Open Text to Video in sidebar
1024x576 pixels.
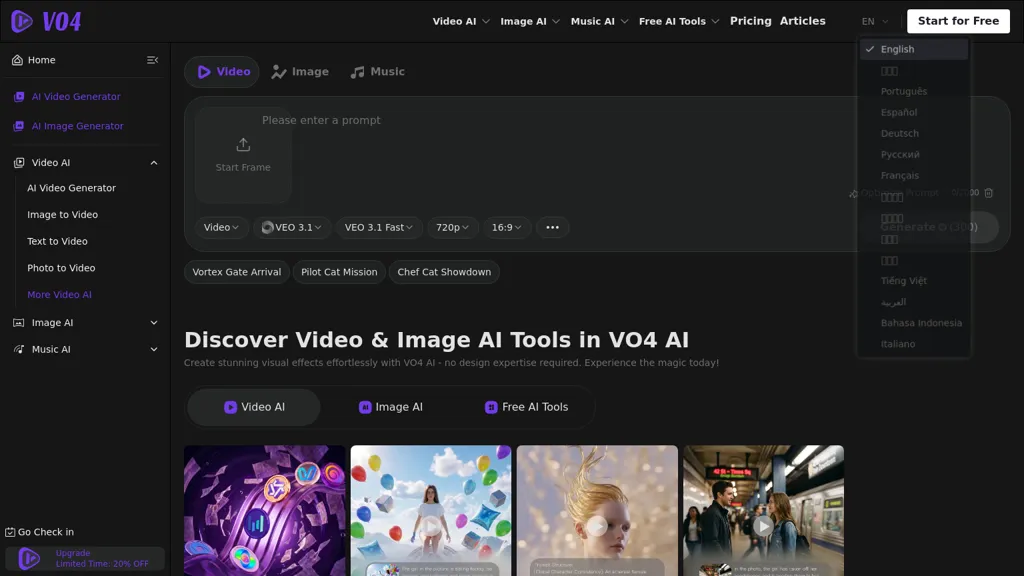click(x=57, y=241)
